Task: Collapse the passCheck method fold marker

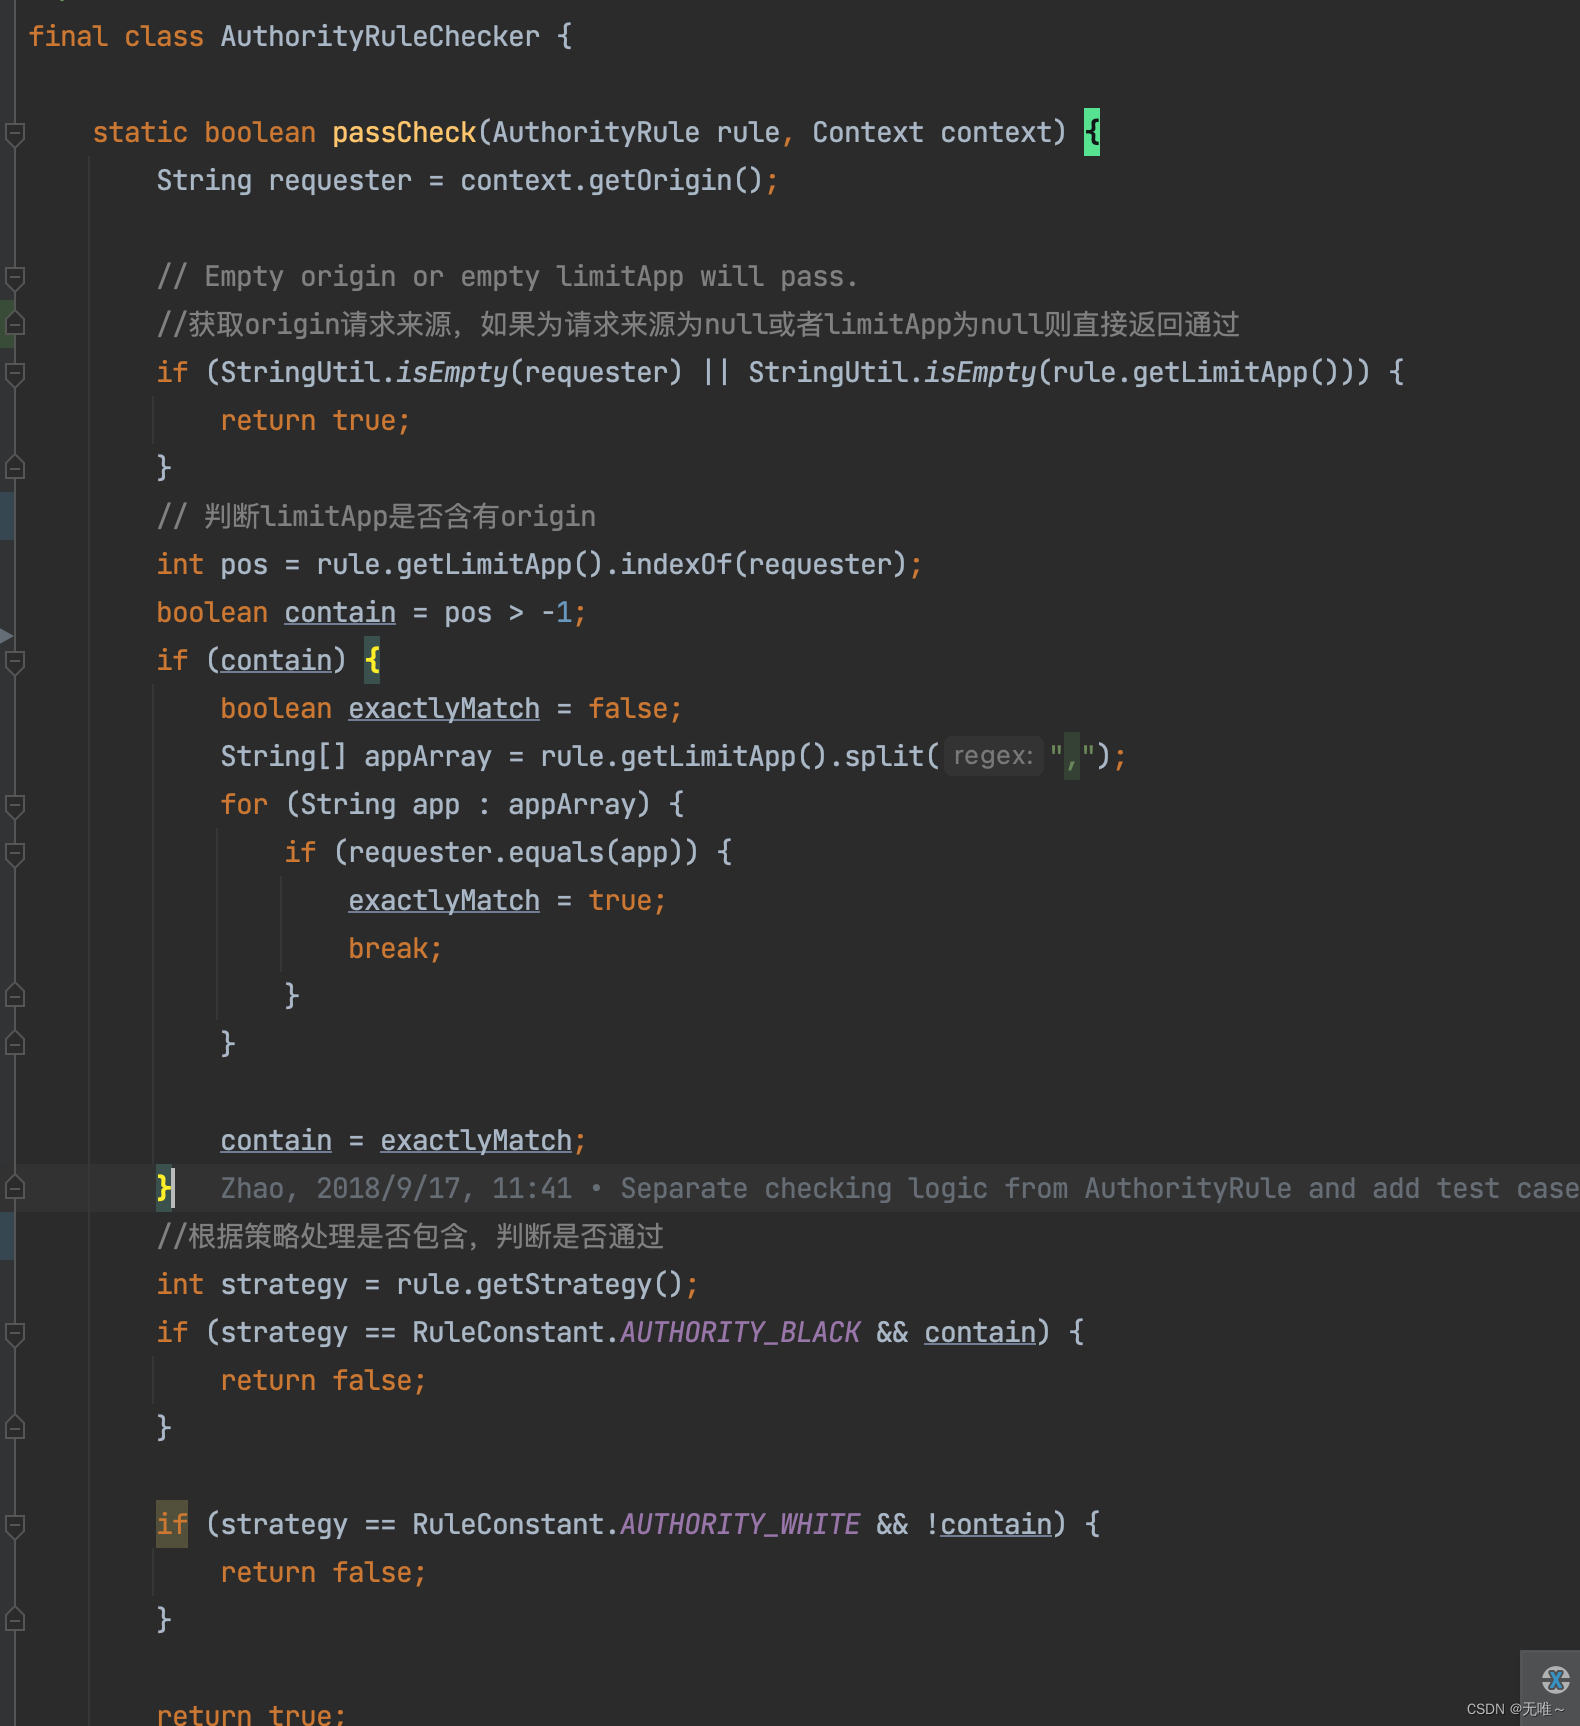Action: click(x=15, y=133)
